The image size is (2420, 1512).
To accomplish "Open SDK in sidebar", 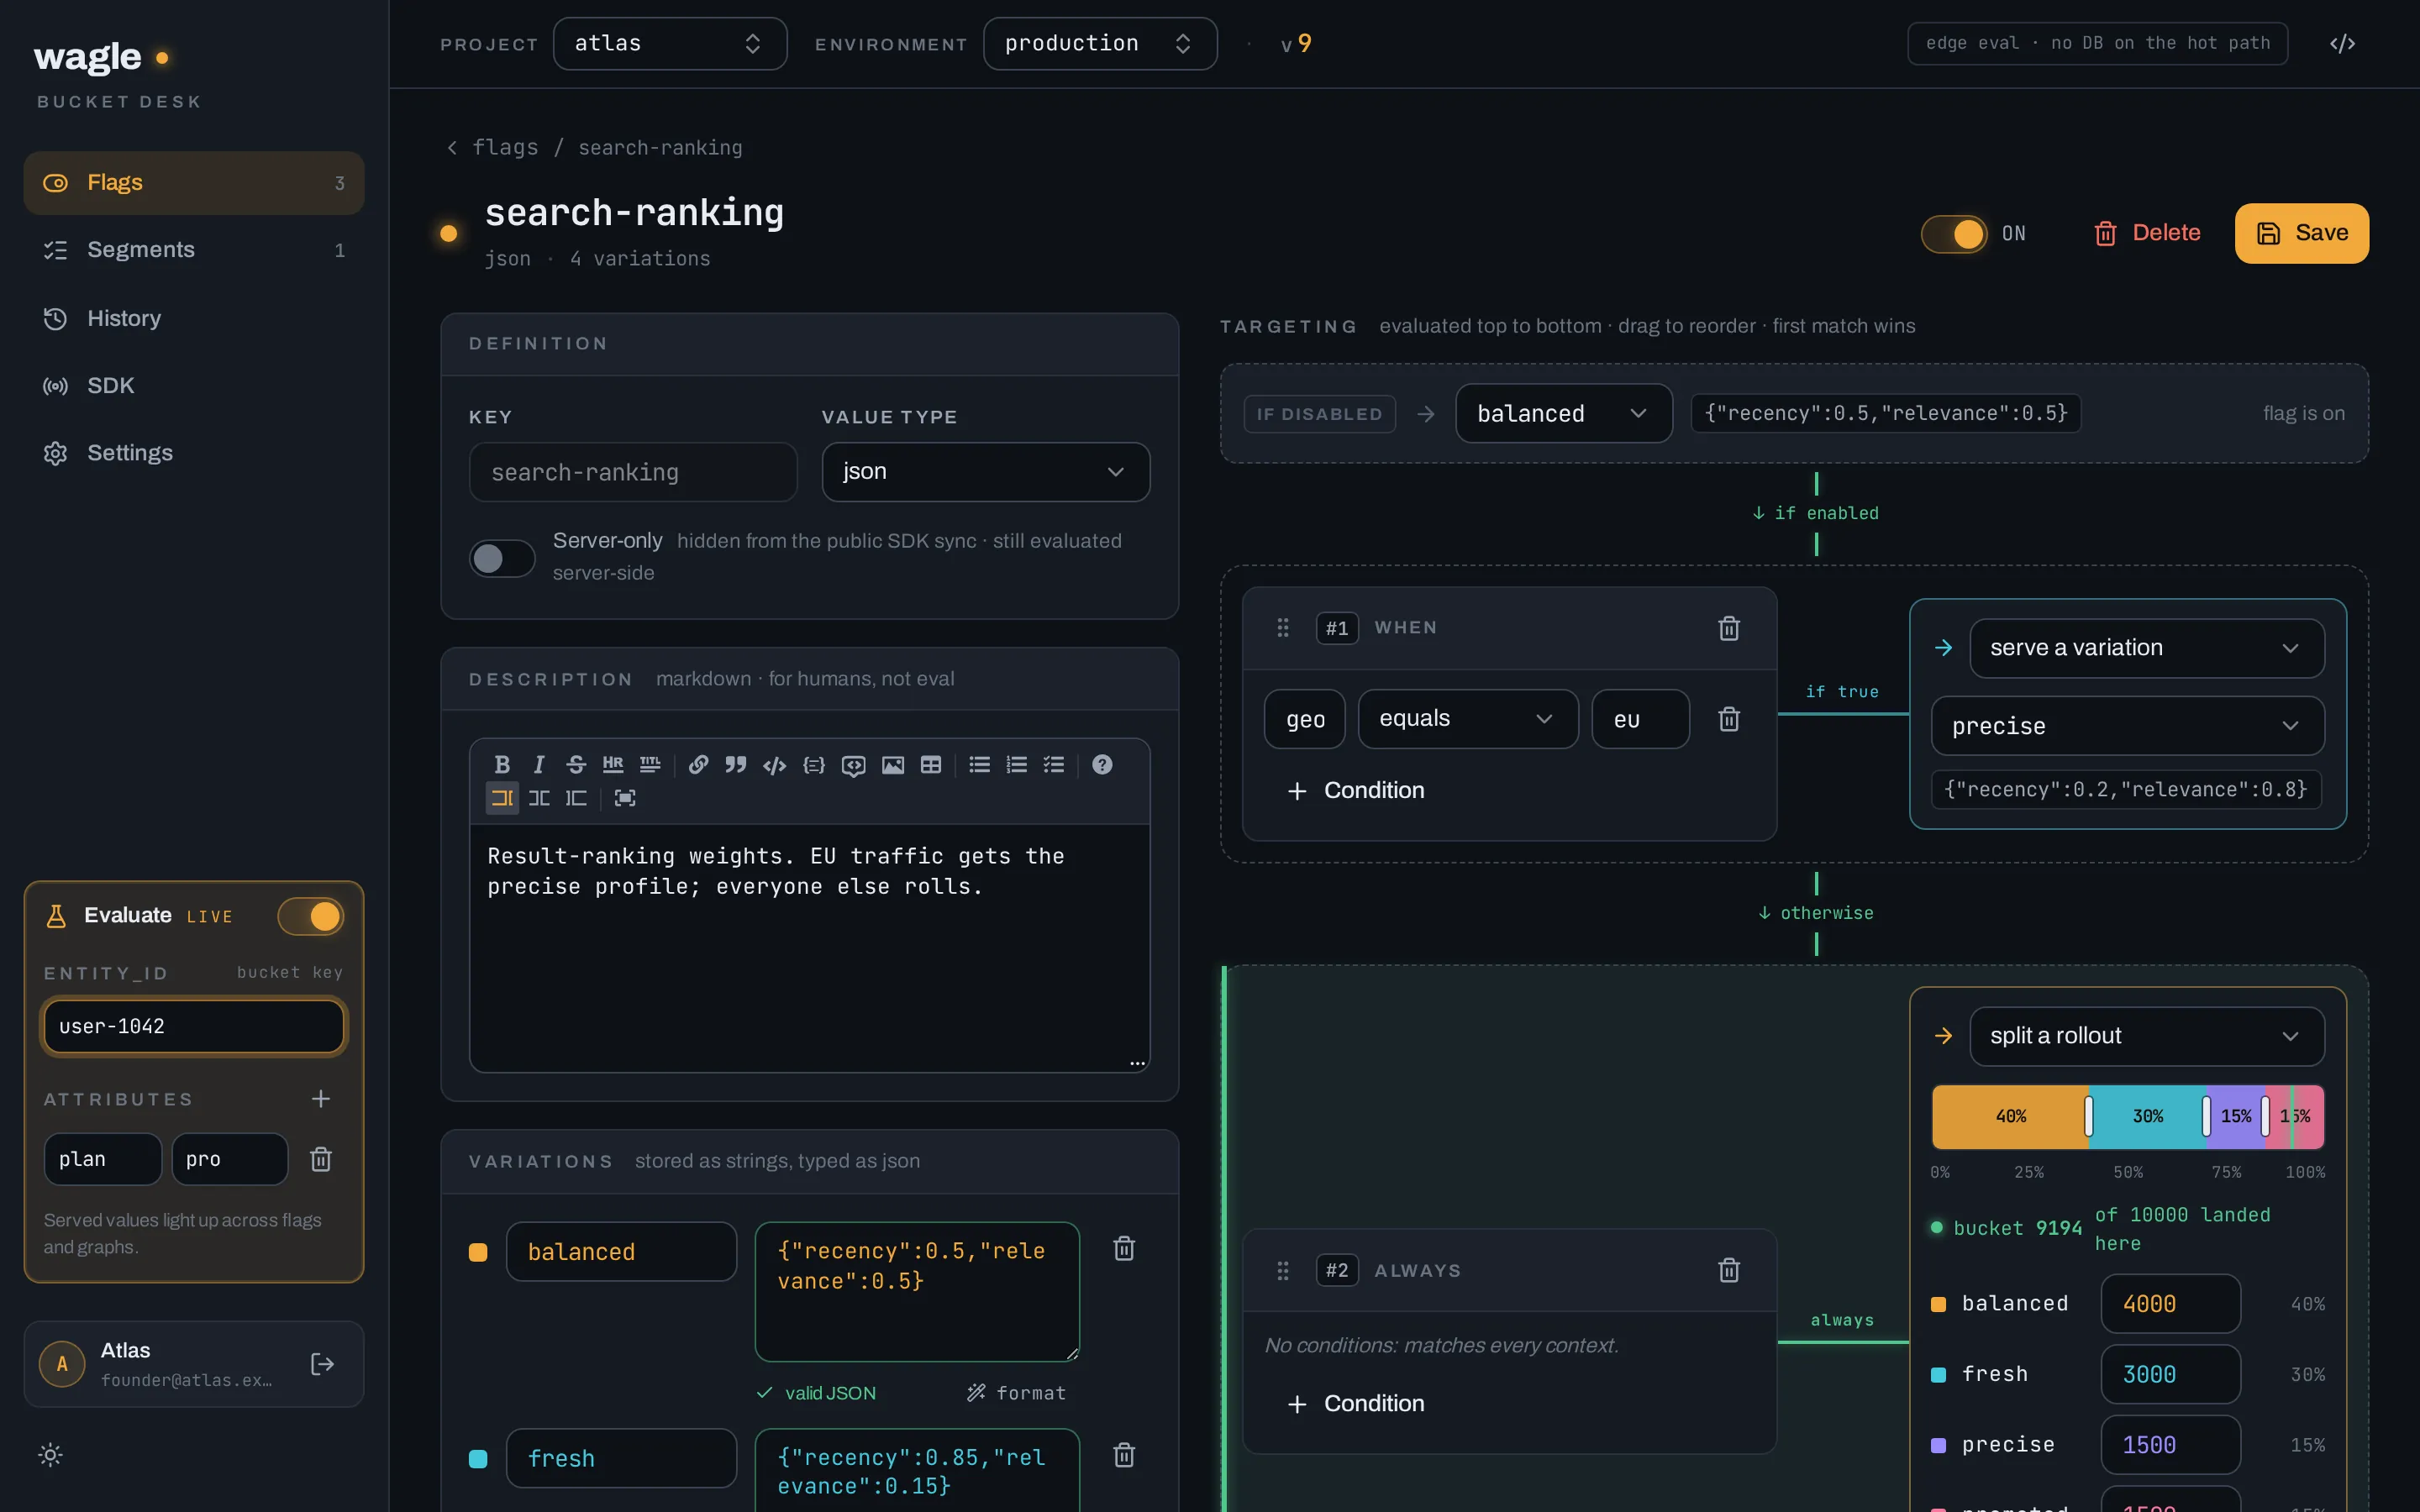I will coord(194,385).
